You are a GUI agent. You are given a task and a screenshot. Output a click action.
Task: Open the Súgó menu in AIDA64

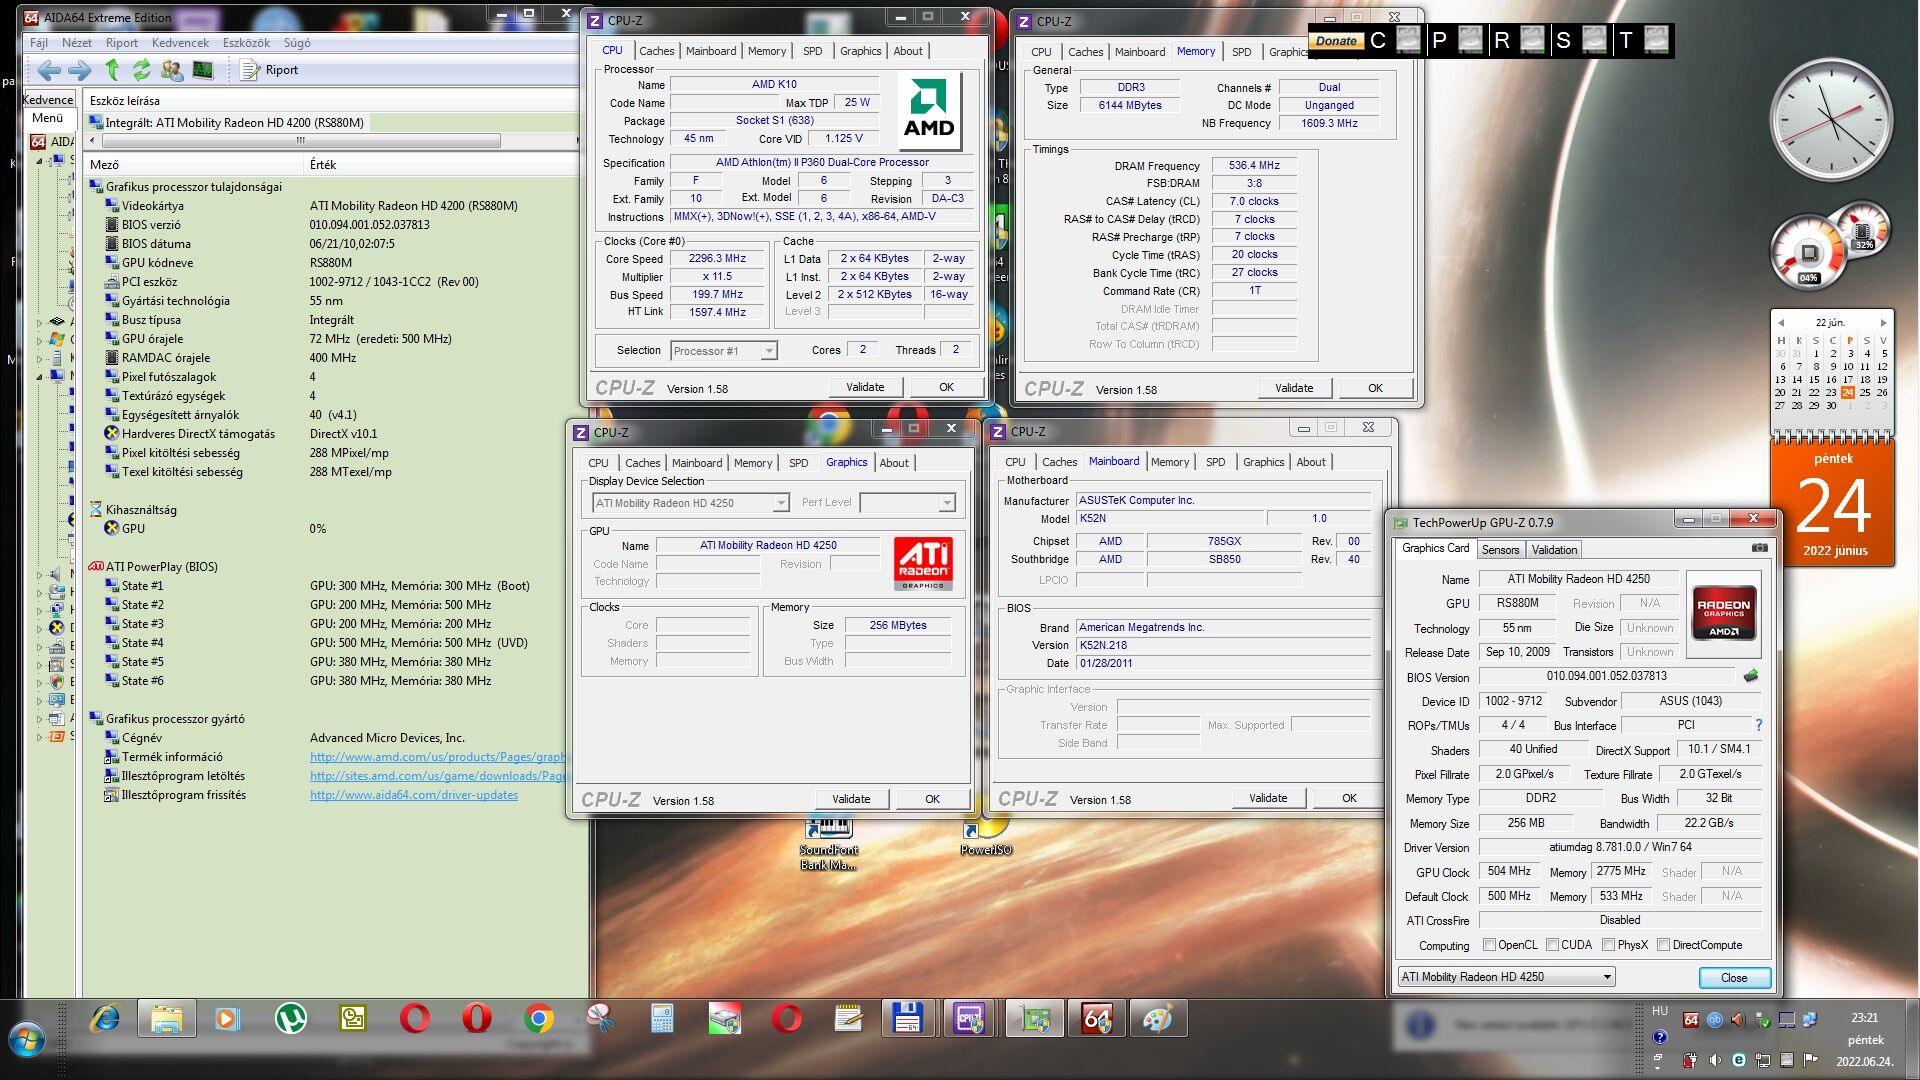(297, 43)
